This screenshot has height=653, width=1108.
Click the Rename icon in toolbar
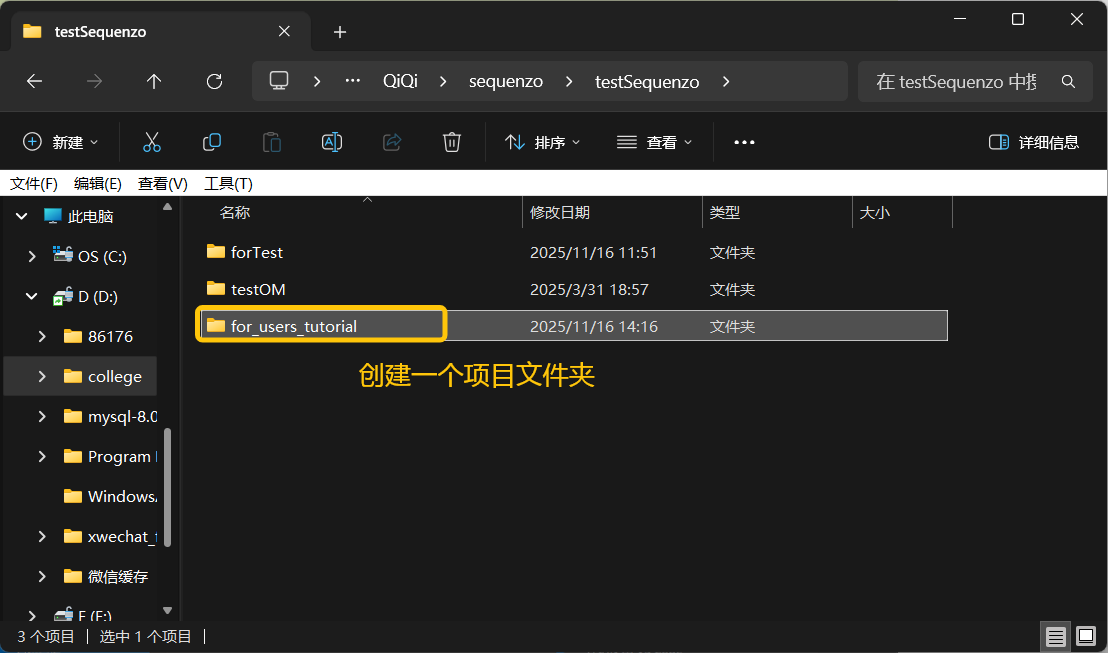(332, 142)
